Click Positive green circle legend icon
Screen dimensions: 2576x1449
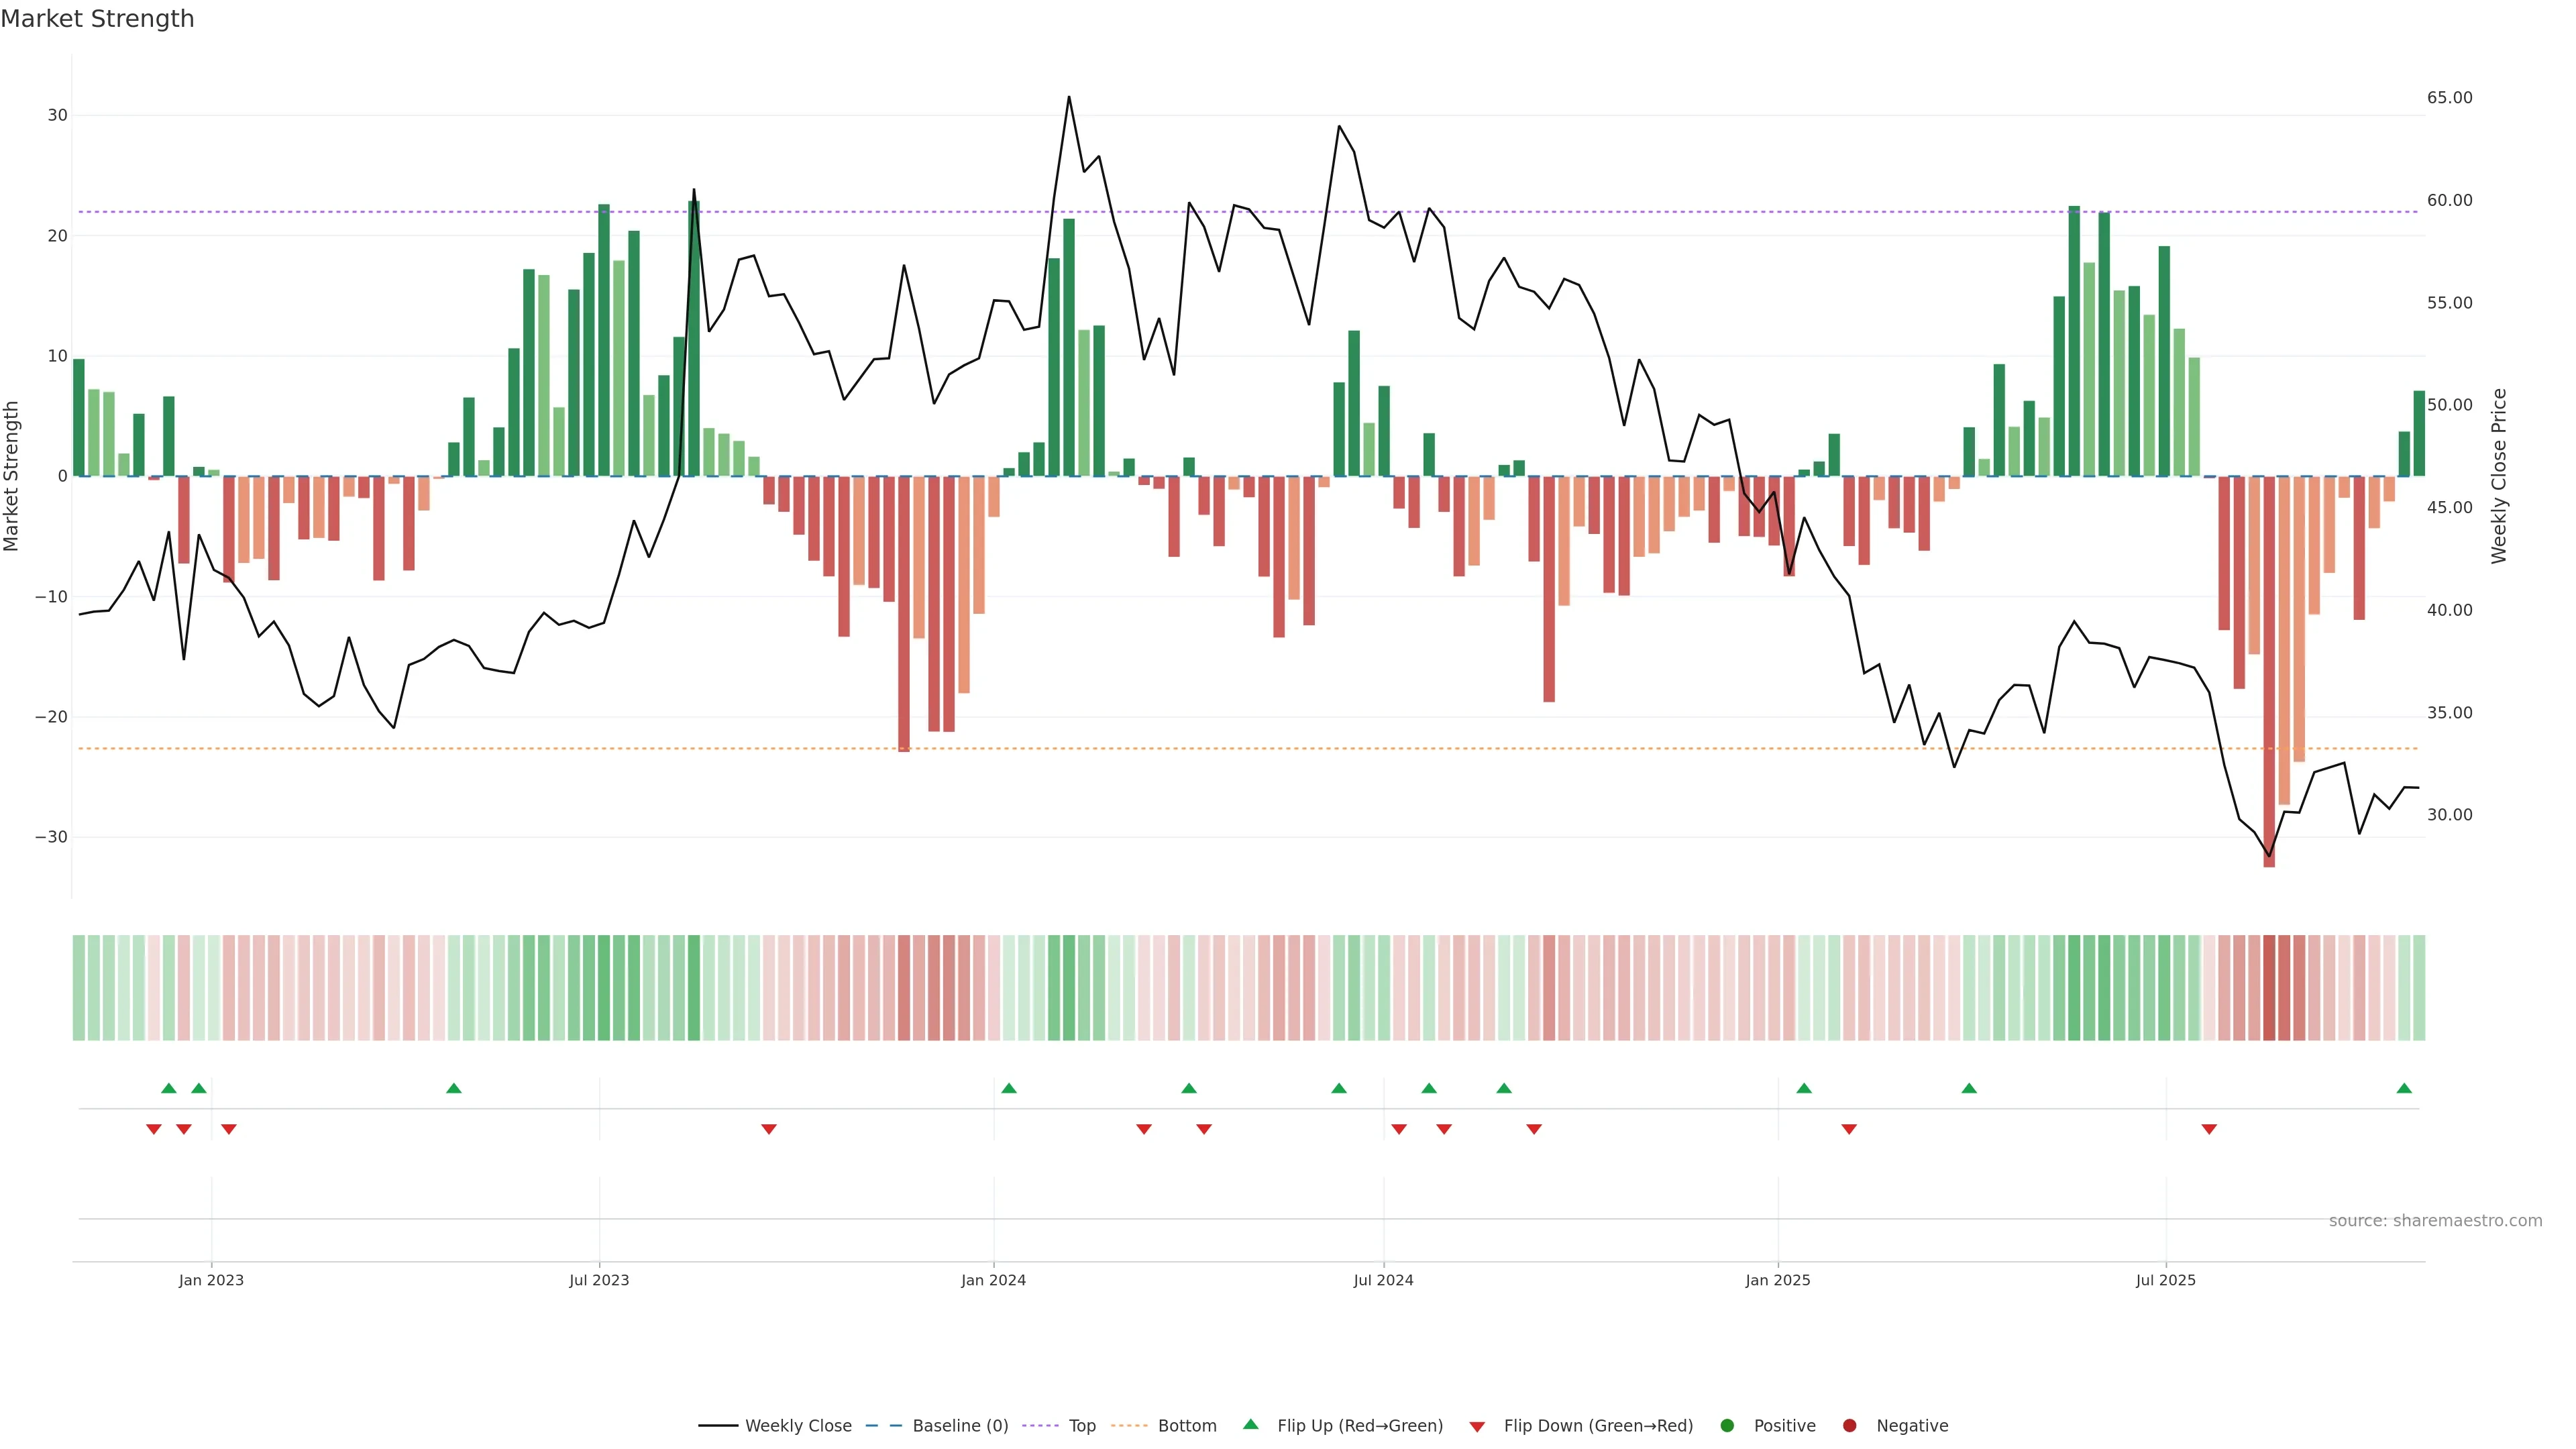tap(1727, 1426)
